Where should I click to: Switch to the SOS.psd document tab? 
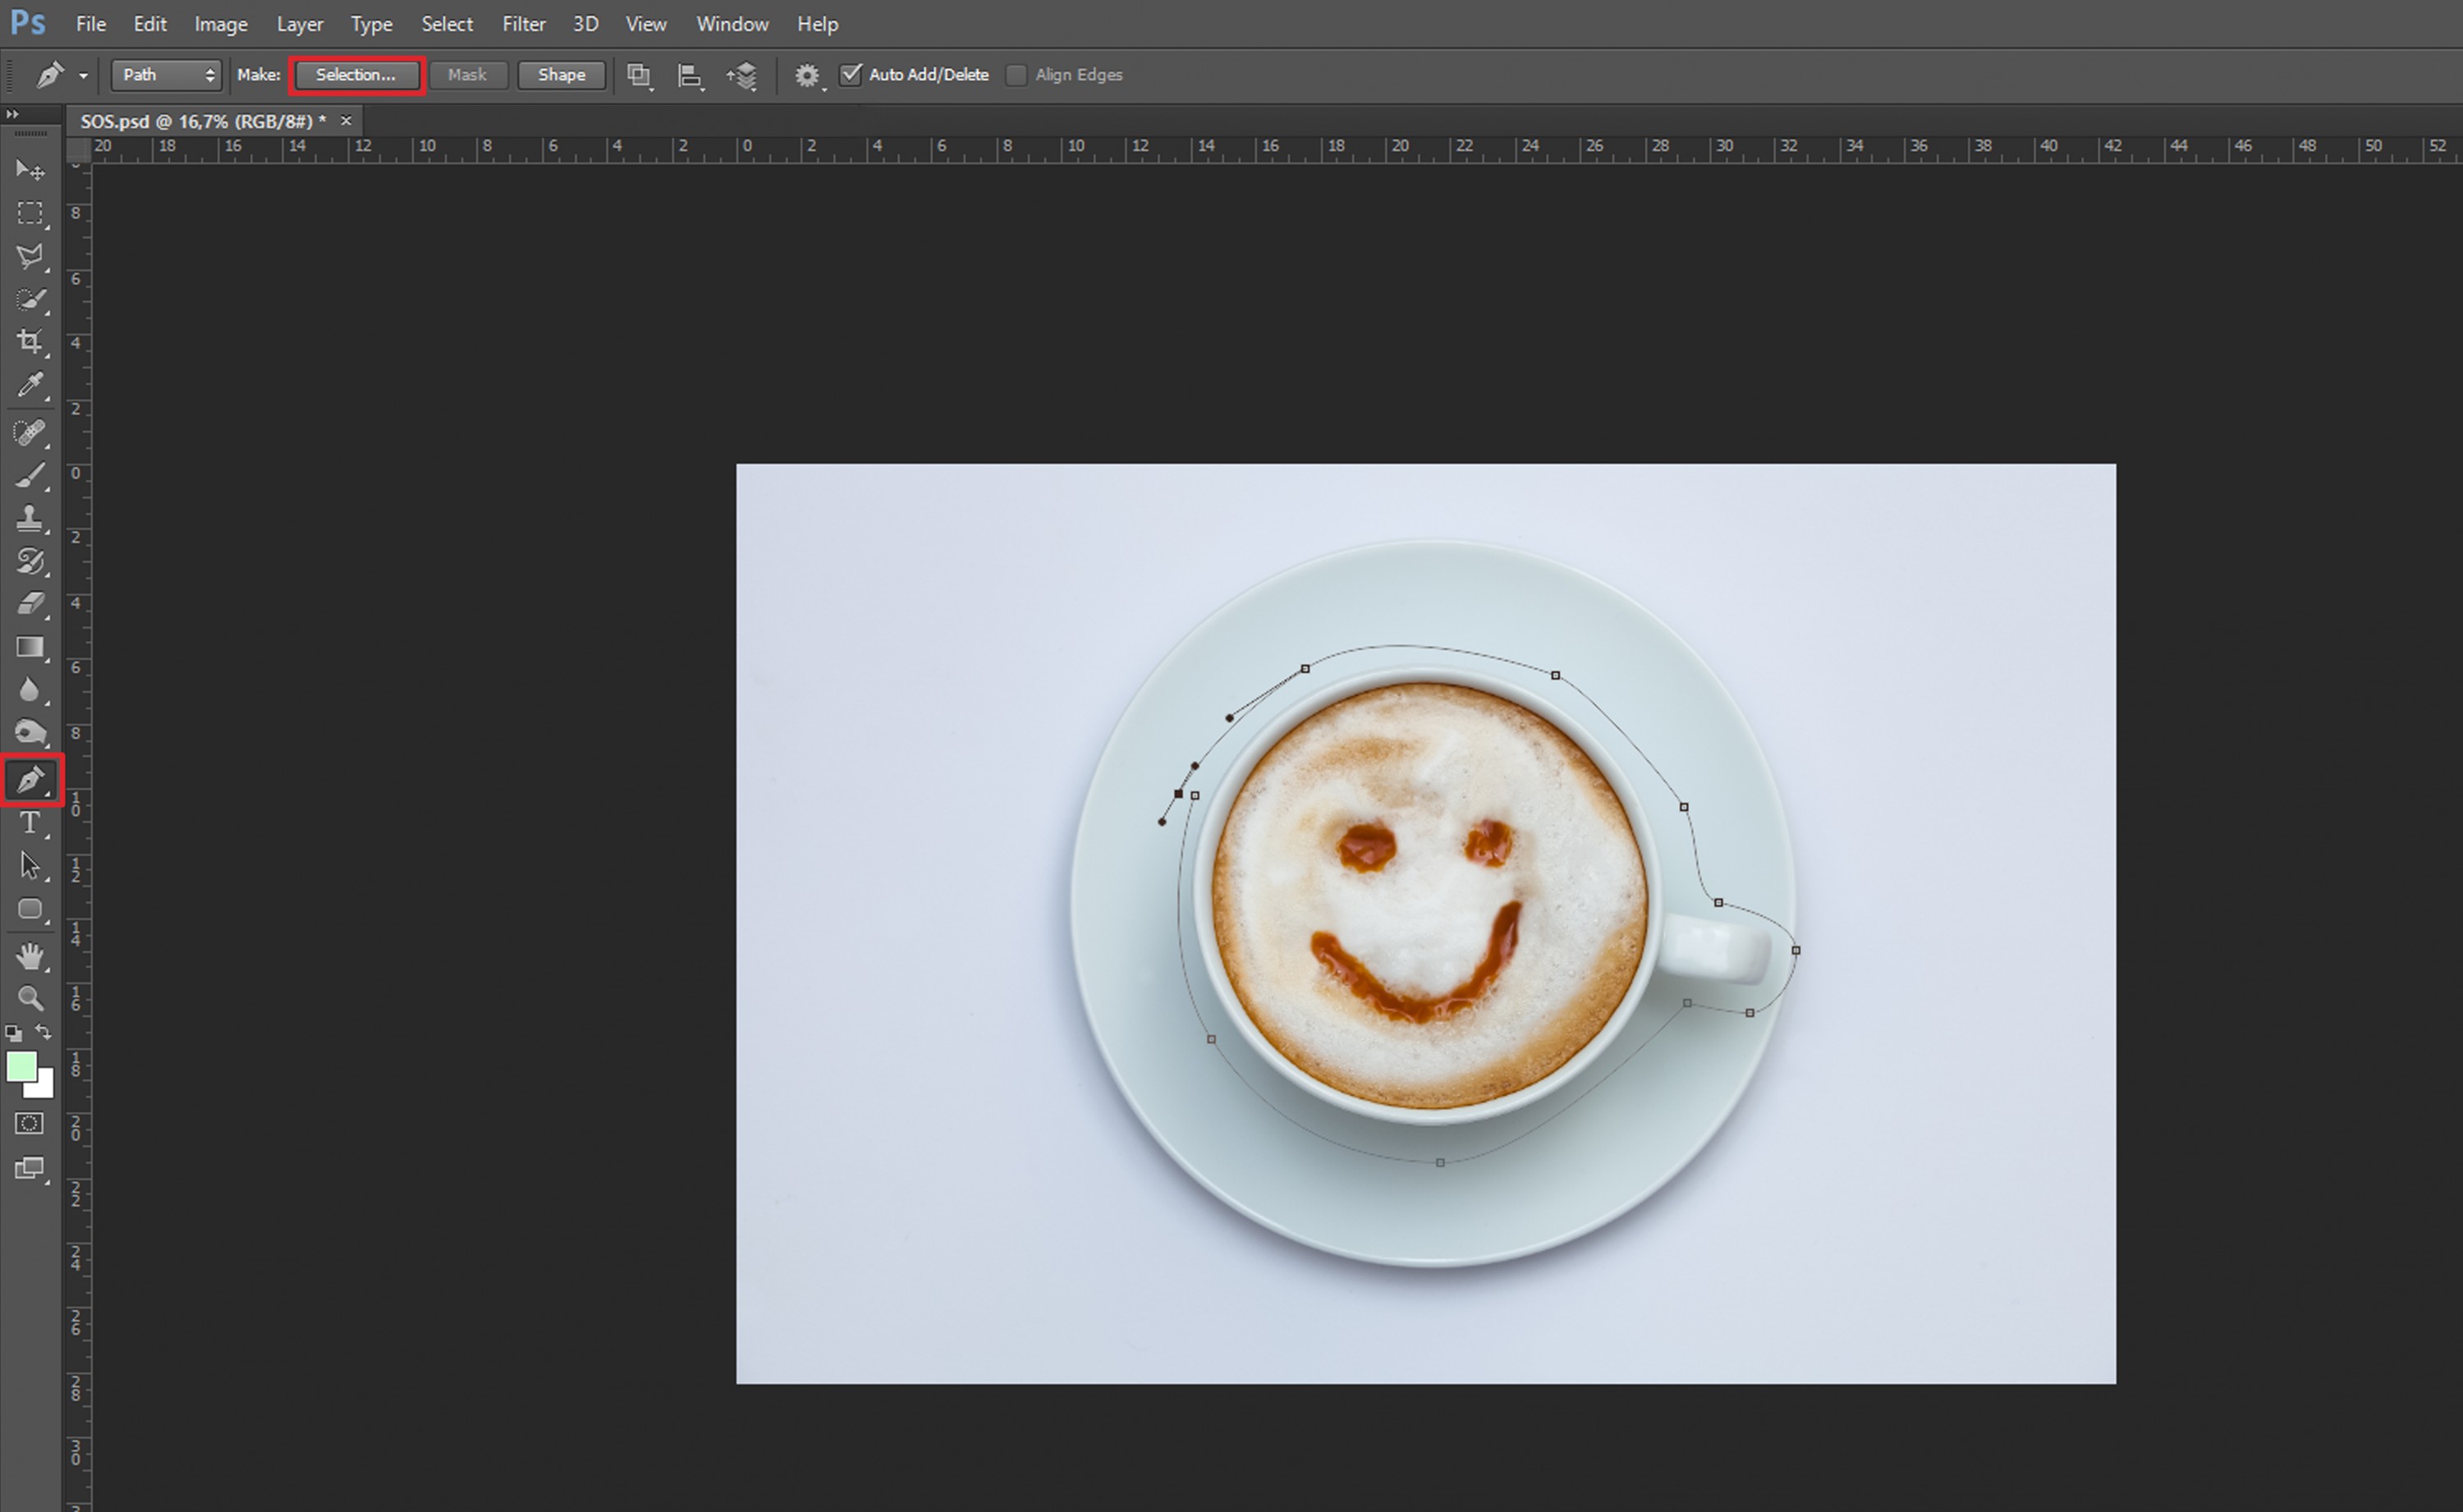point(203,121)
